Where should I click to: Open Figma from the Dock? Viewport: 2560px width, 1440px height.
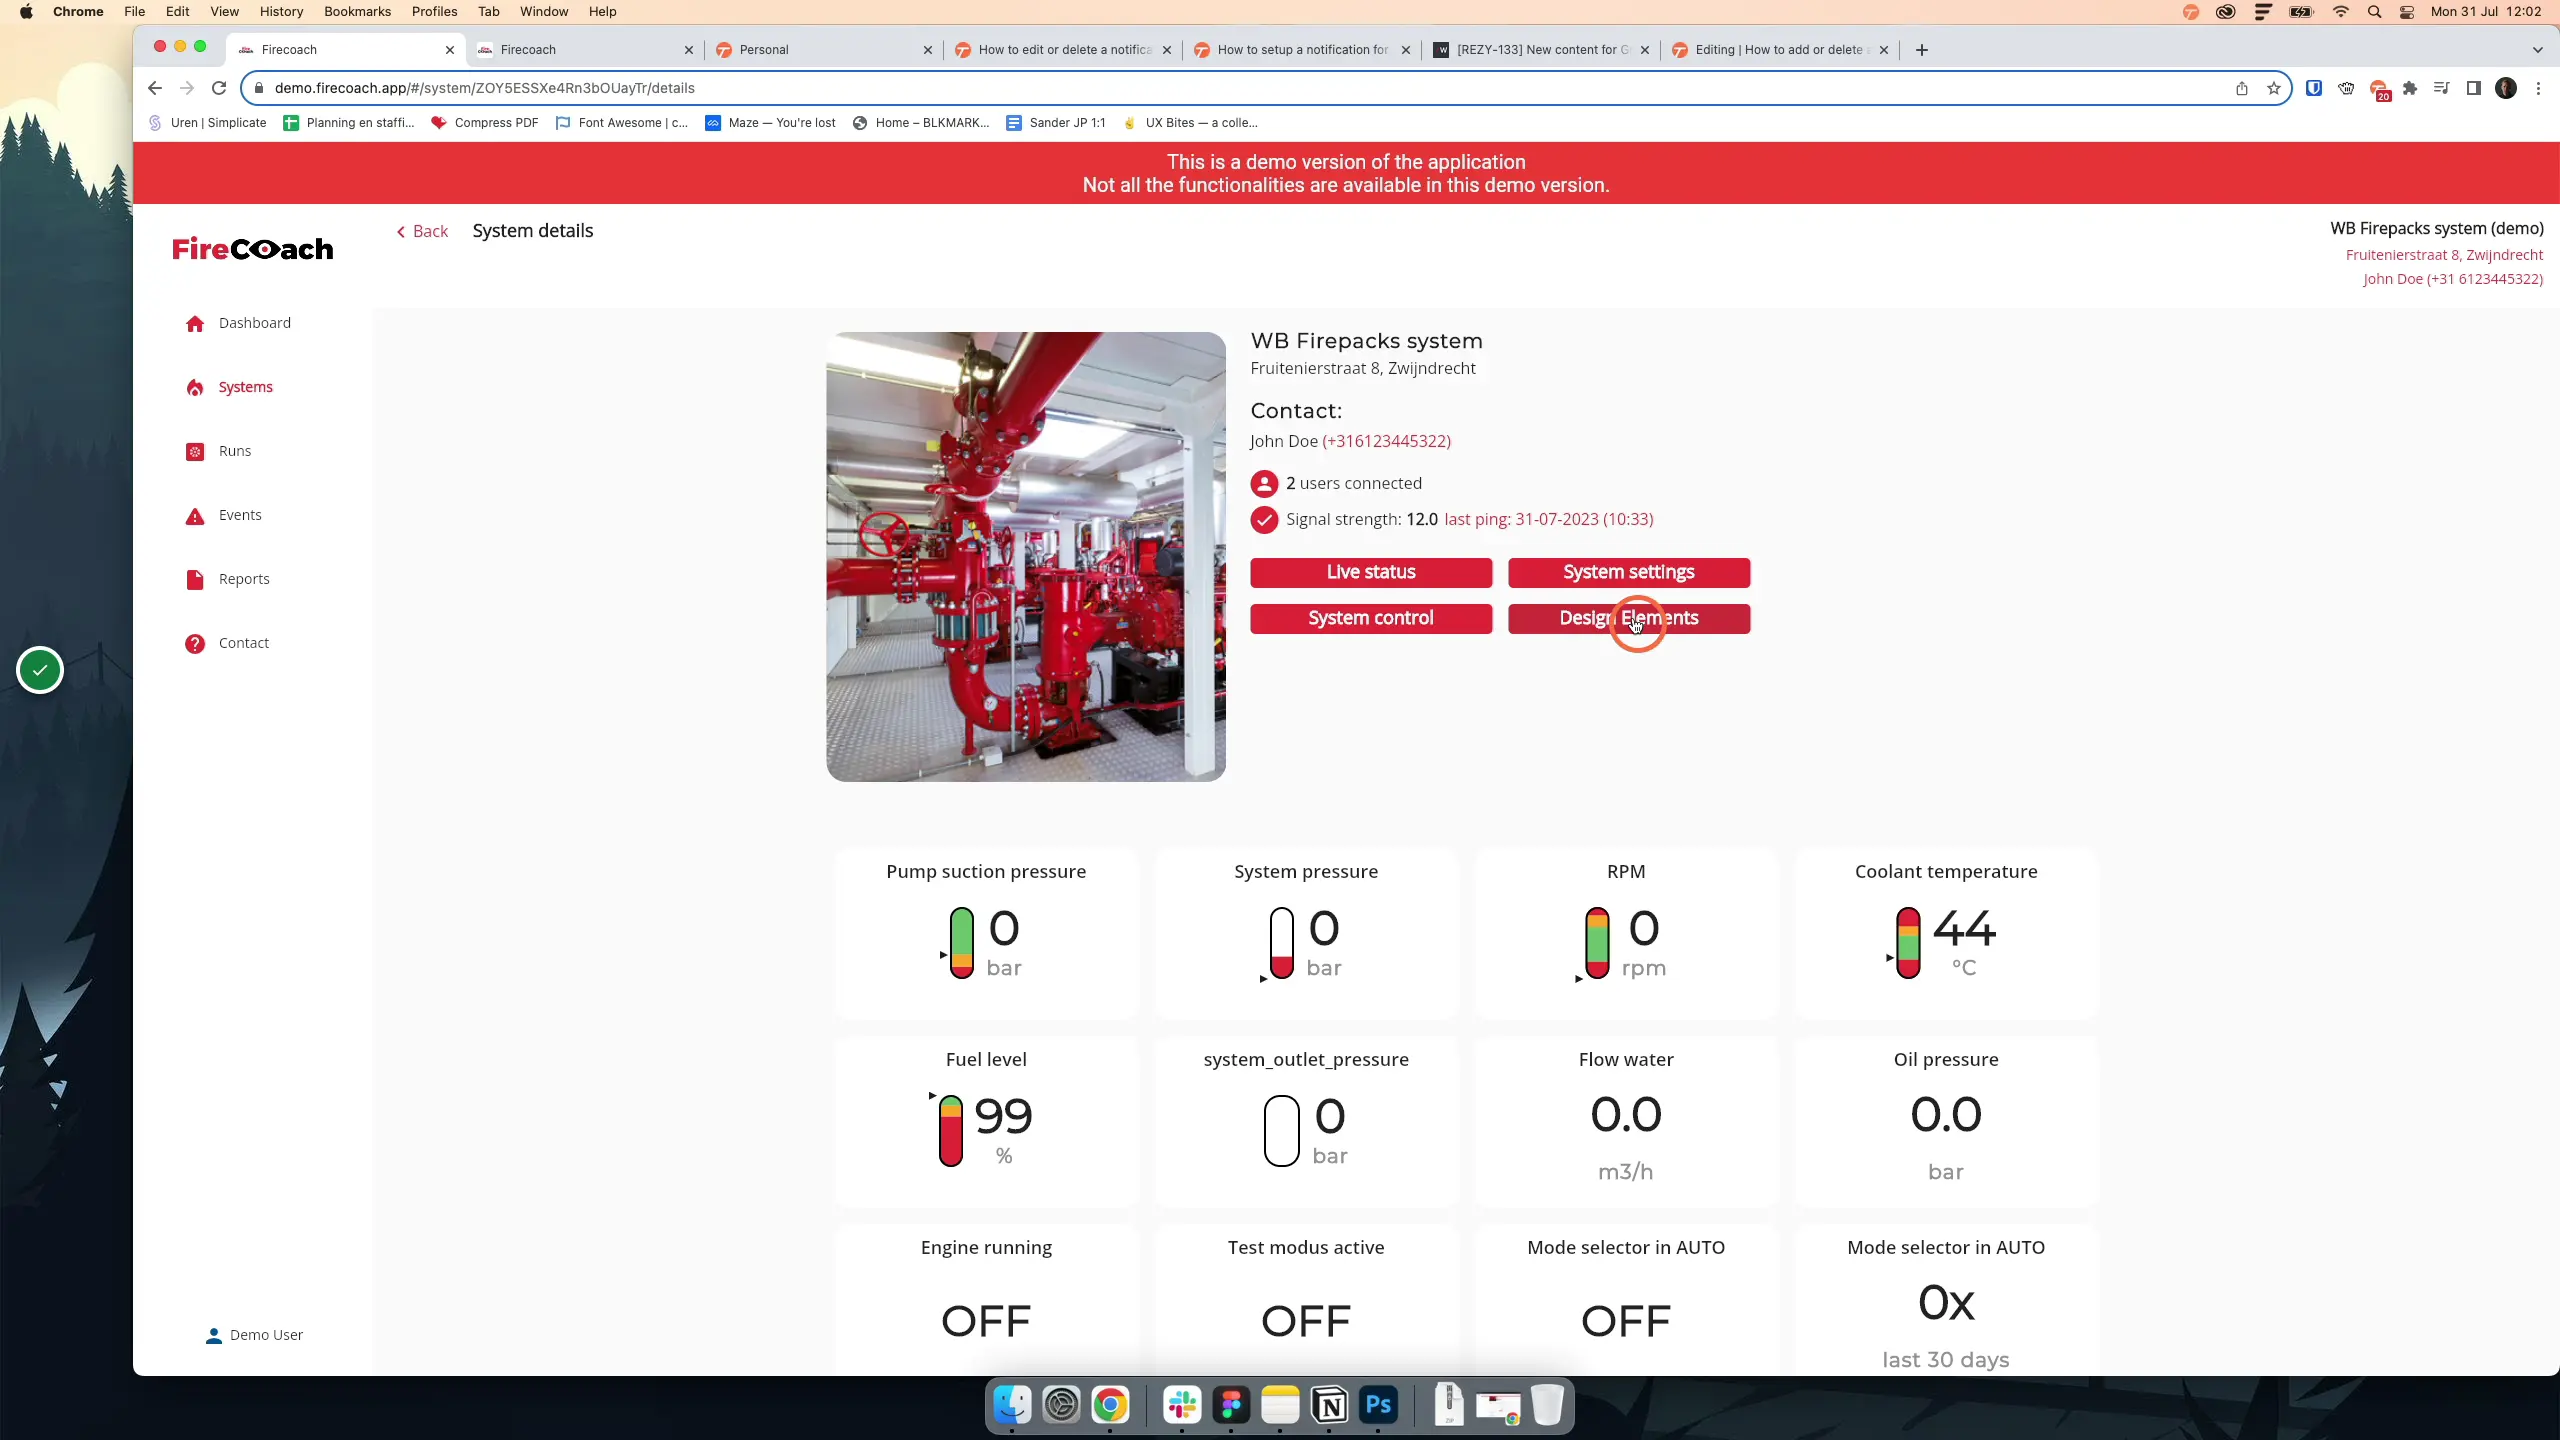[1231, 1405]
